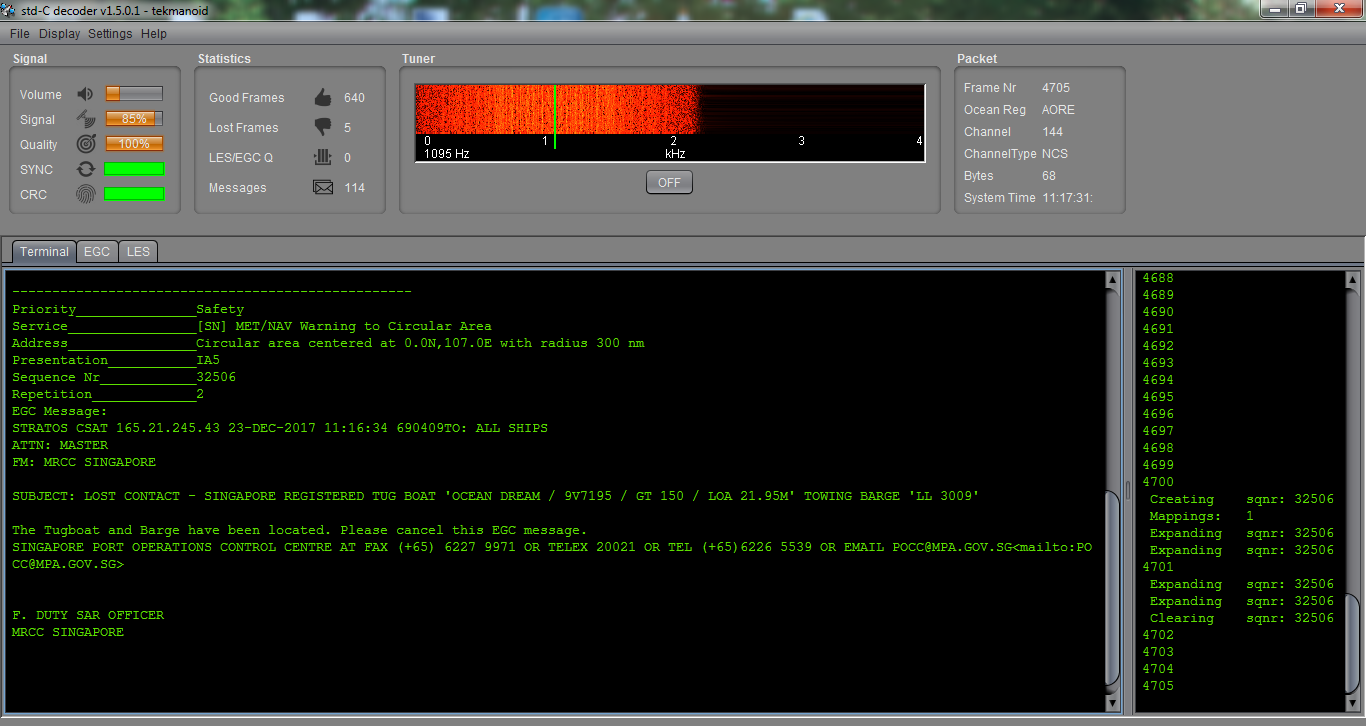Switch to the EGC tab

(x=97, y=251)
